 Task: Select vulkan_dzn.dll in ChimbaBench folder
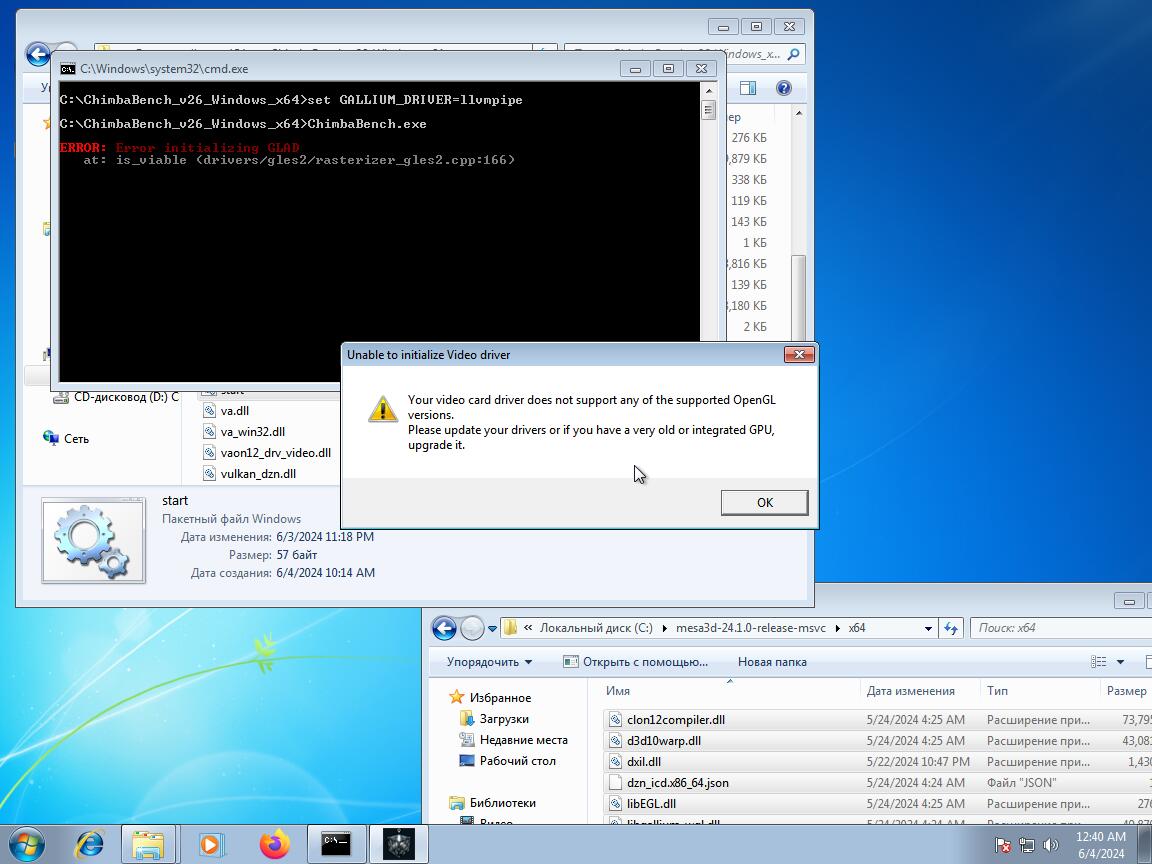tap(258, 474)
